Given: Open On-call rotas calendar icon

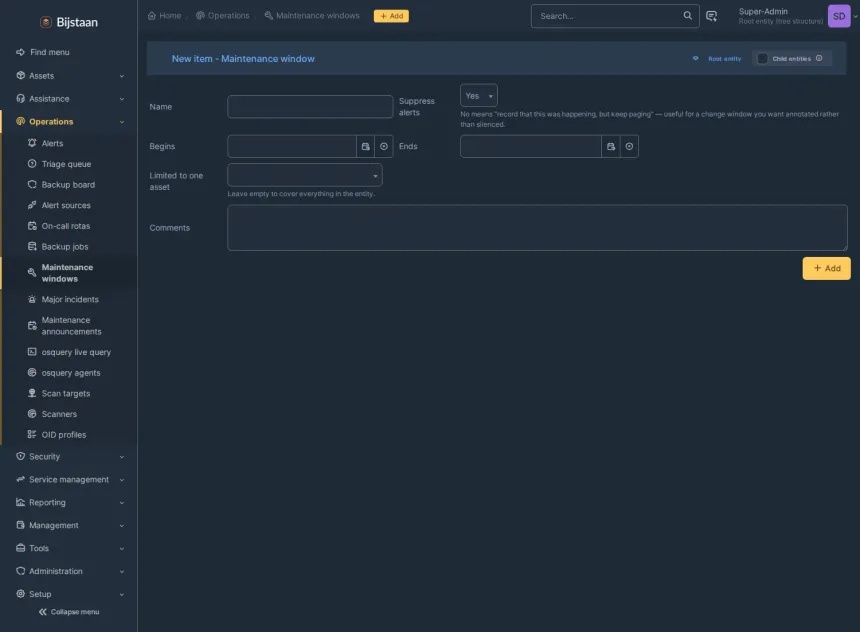Looking at the screenshot, I should [x=32, y=225].
